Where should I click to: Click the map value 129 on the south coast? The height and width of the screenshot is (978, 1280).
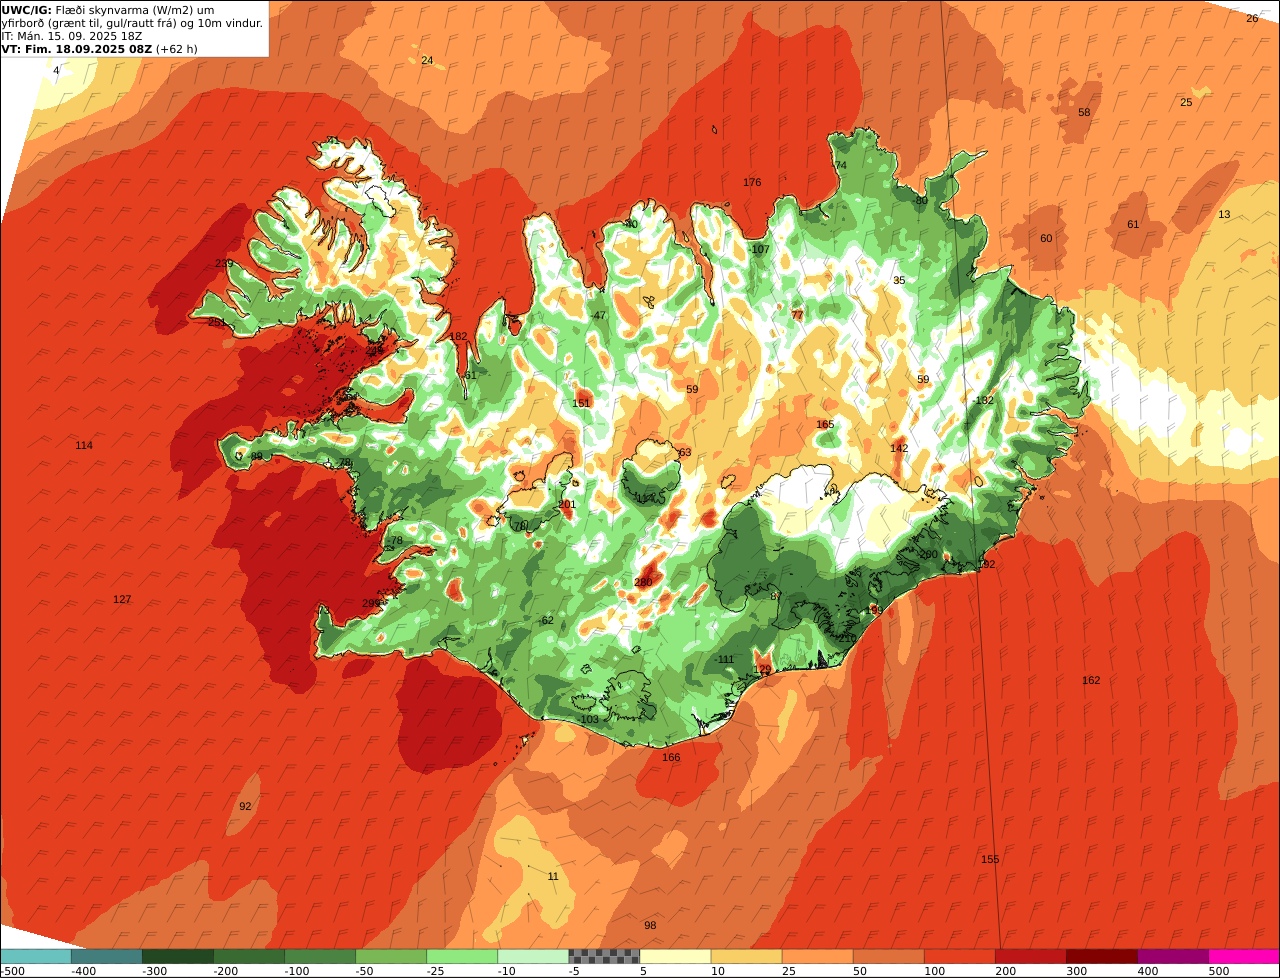(x=762, y=669)
